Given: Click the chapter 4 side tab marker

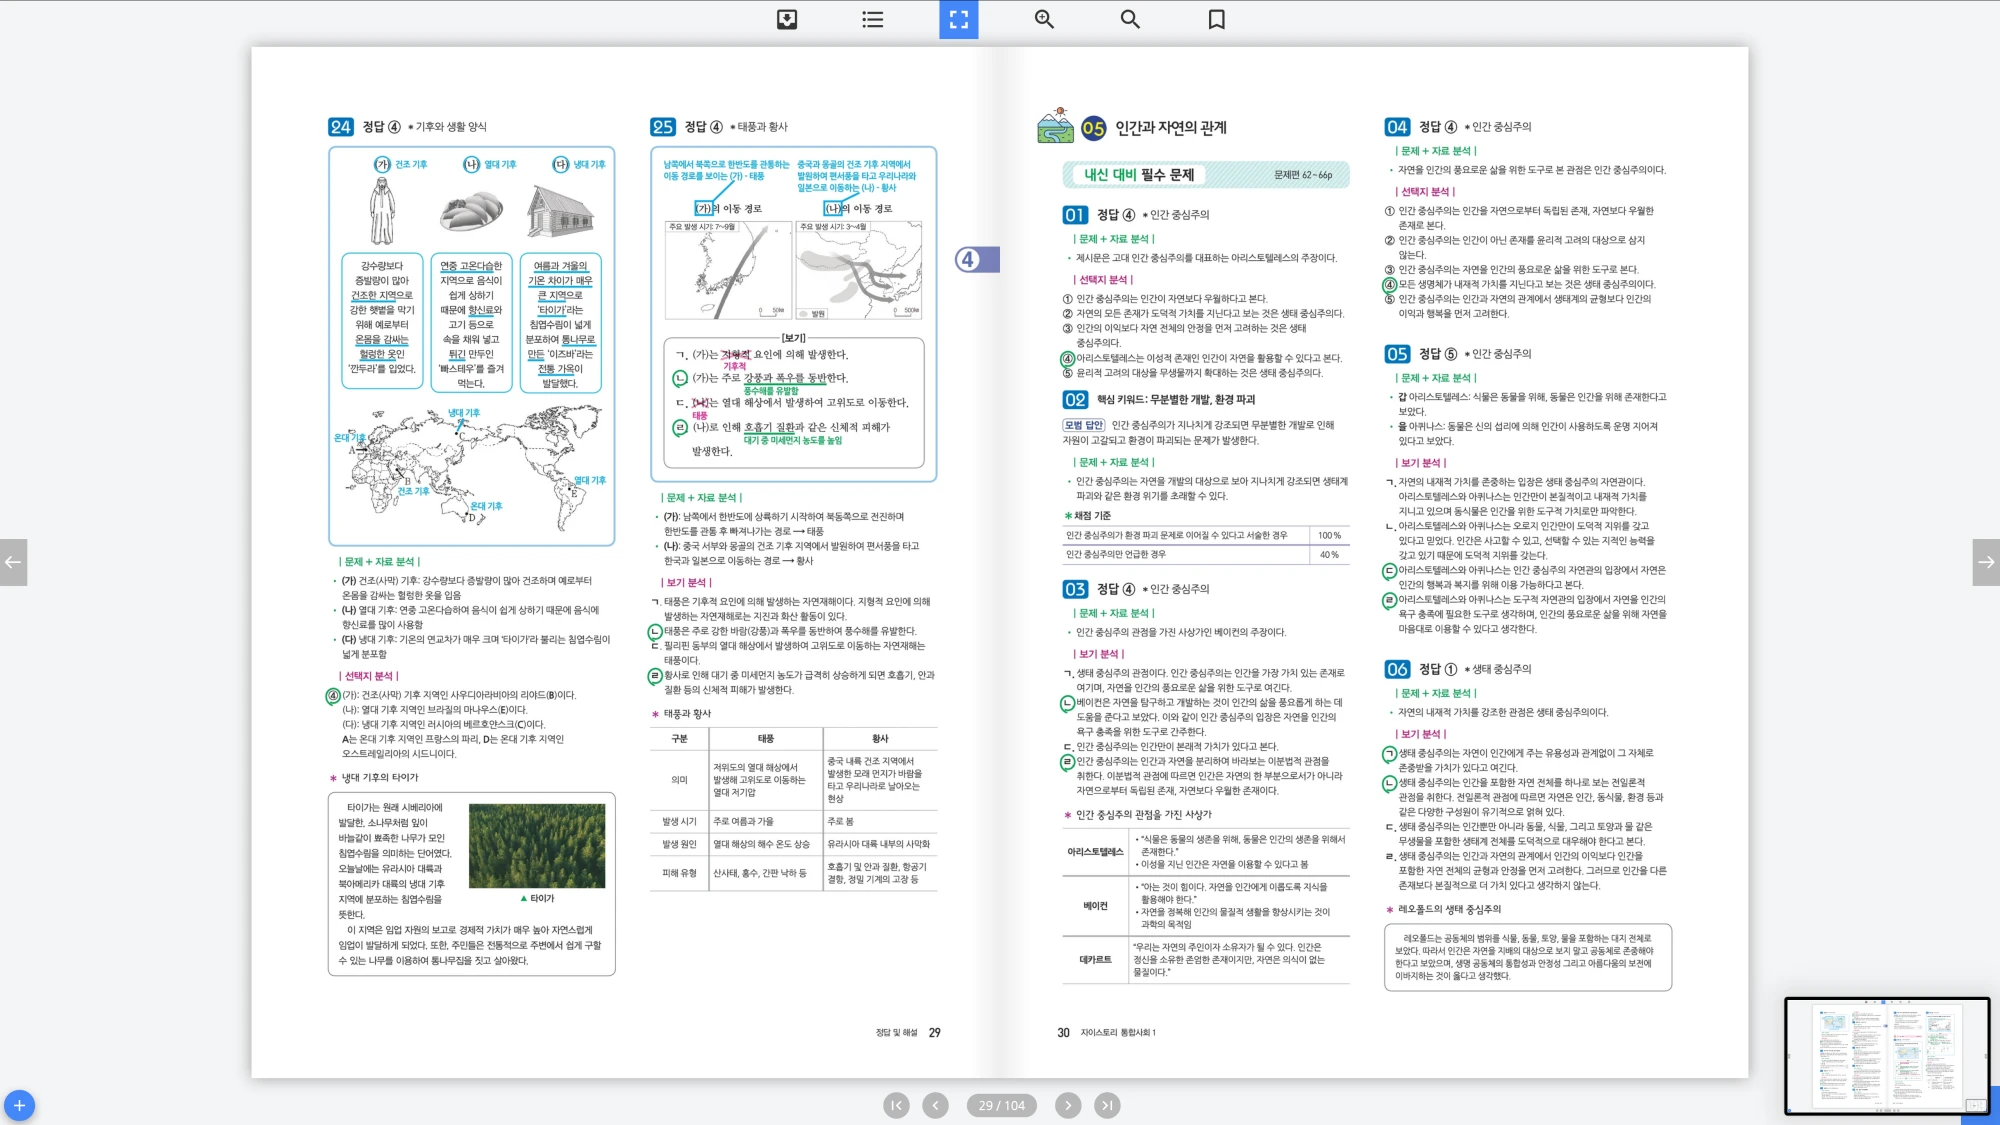Looking at the screenshot, I should (x=975, y=260).
